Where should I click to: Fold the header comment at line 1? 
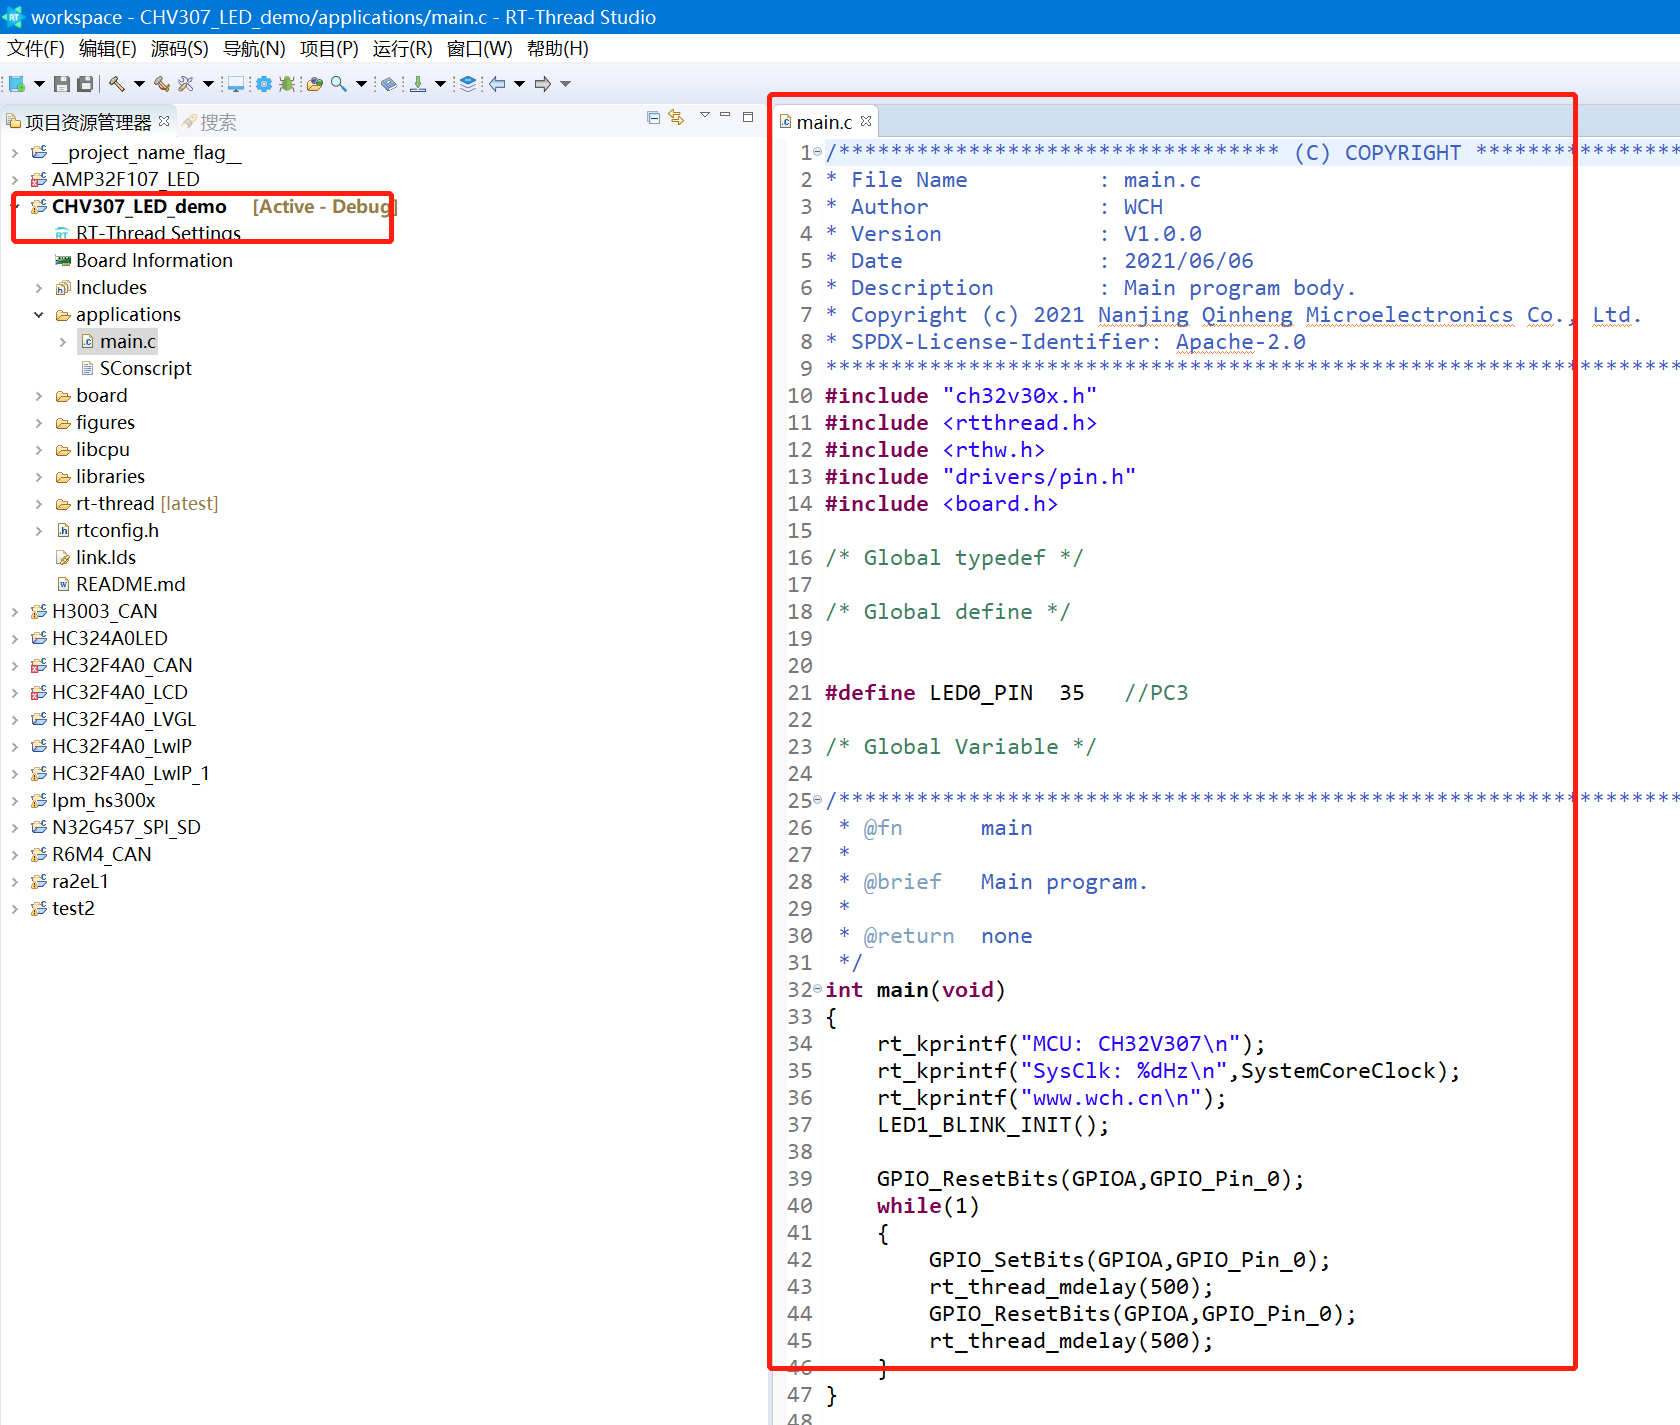tap(817, 152)
